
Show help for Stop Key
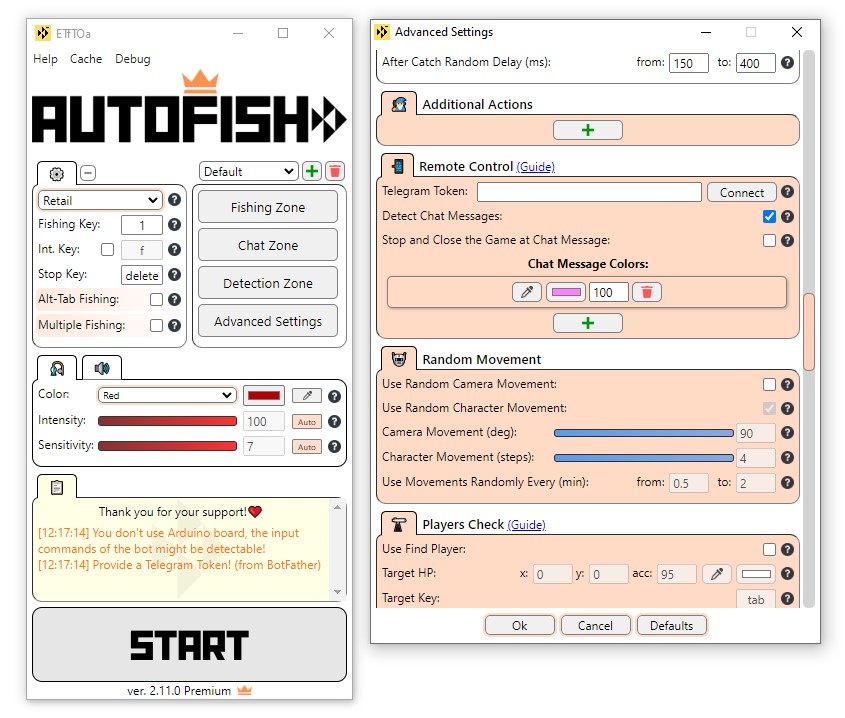pyautogui.click(x=174, y=274)
